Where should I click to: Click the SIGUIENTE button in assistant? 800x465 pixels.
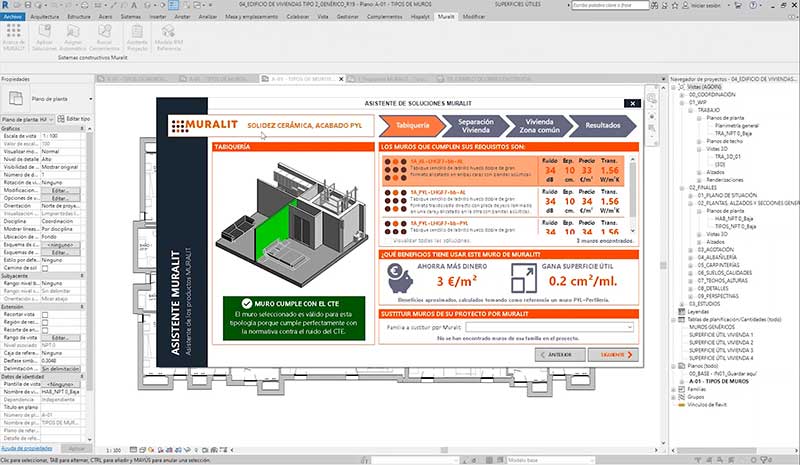(x=613, y=355)
